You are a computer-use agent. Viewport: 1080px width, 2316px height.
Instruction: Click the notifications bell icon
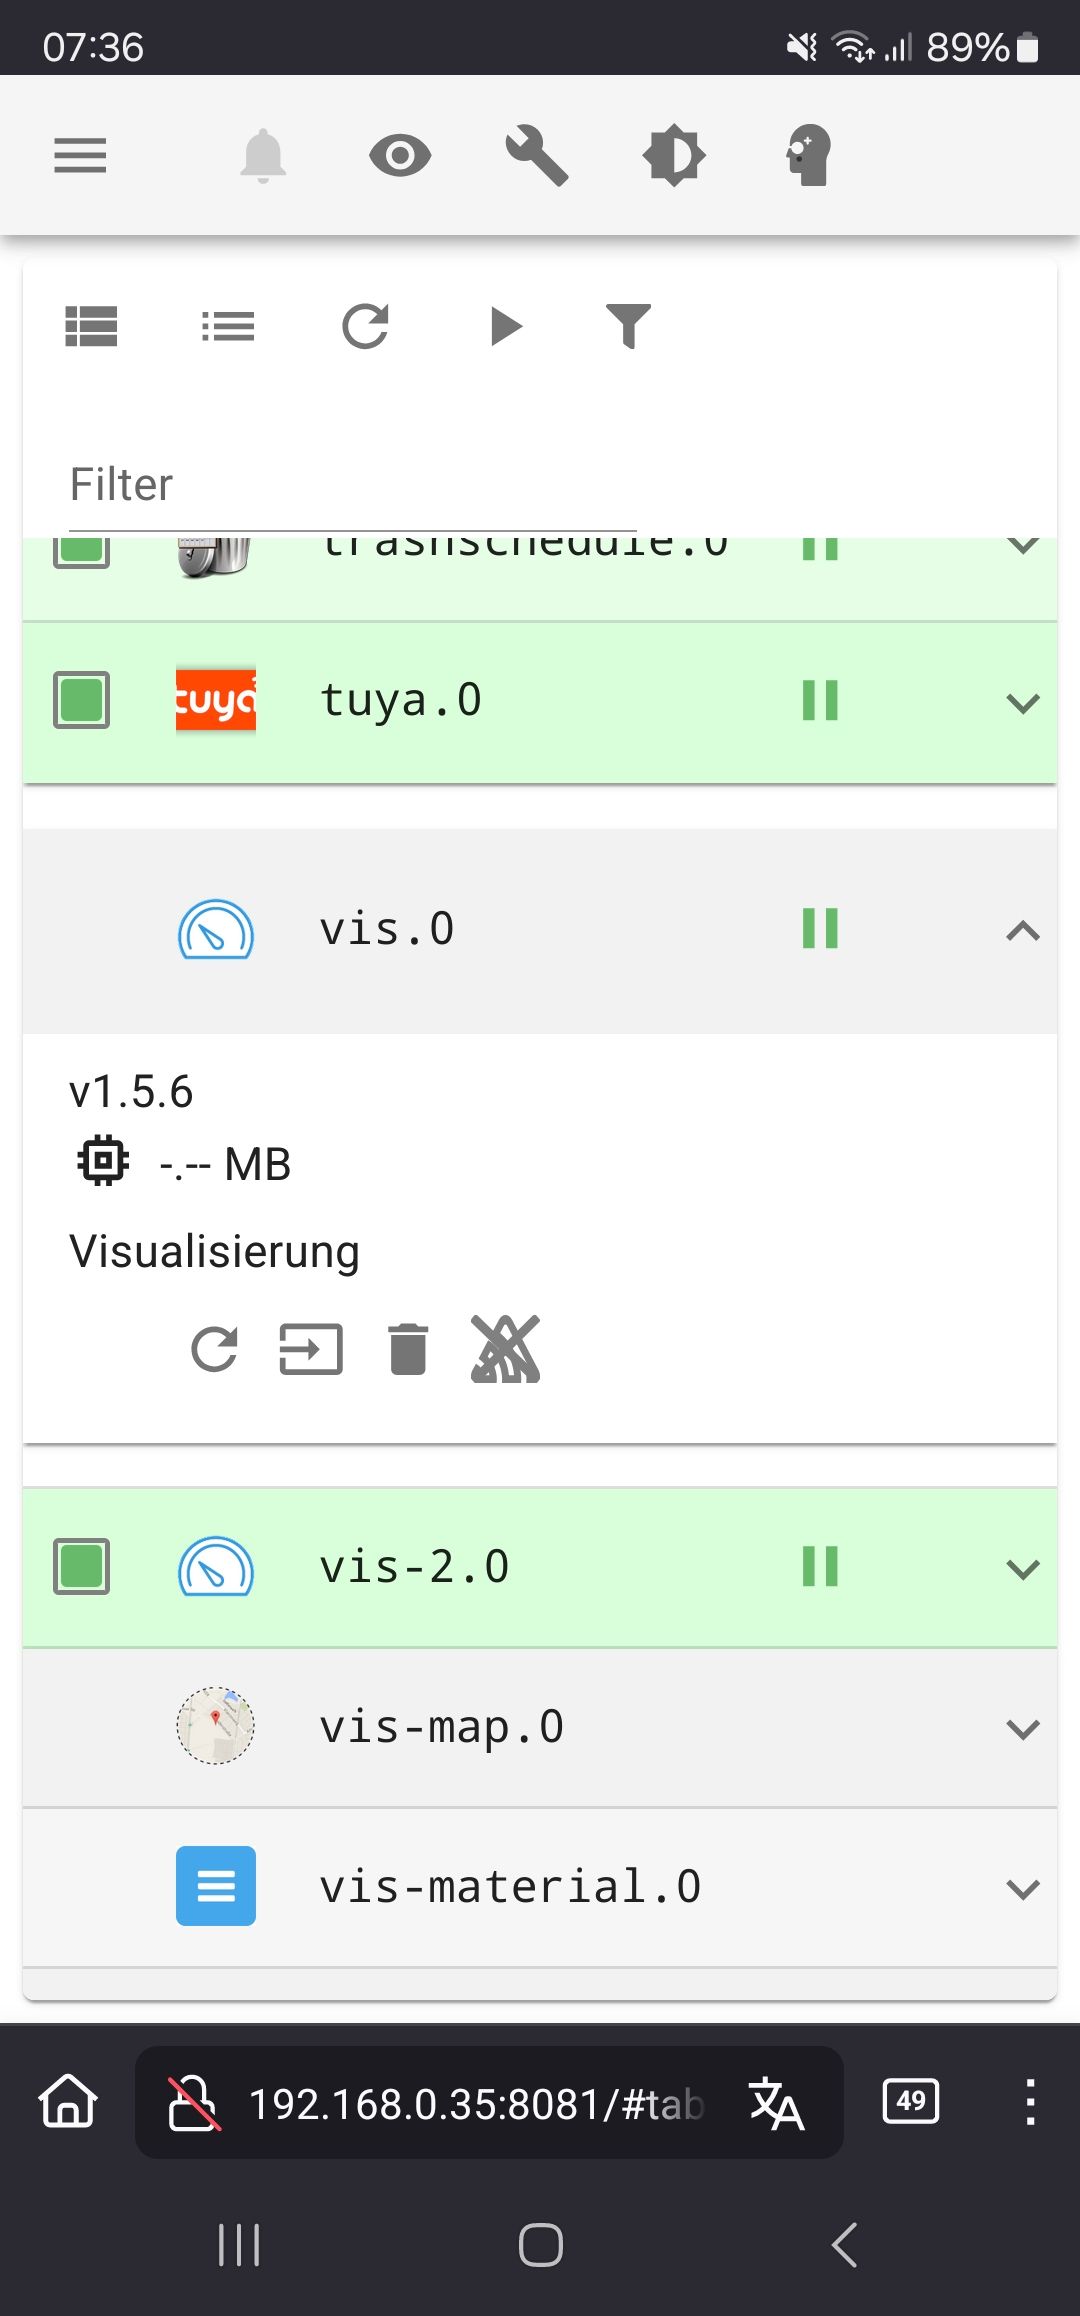pos(263,156)
